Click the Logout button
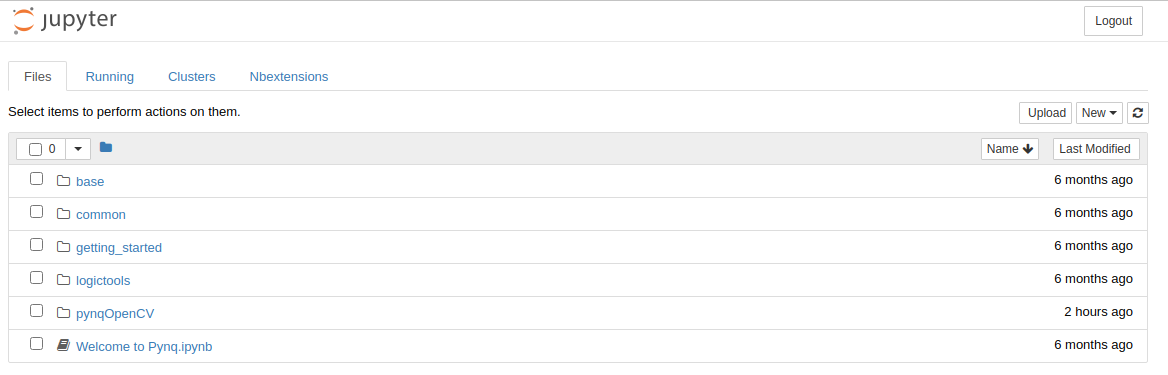1168x375 pixels. 1113,21
